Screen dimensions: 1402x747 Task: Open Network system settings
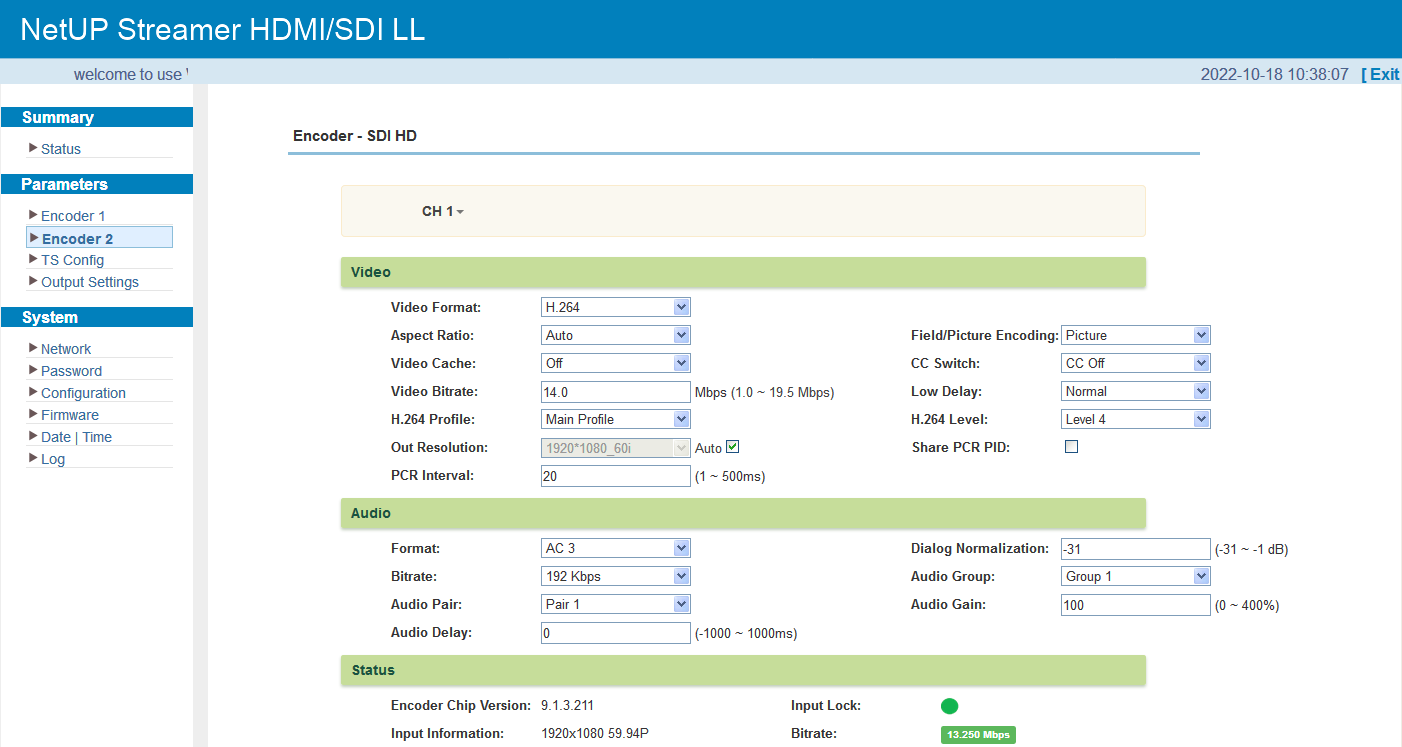tap(66, 349)
